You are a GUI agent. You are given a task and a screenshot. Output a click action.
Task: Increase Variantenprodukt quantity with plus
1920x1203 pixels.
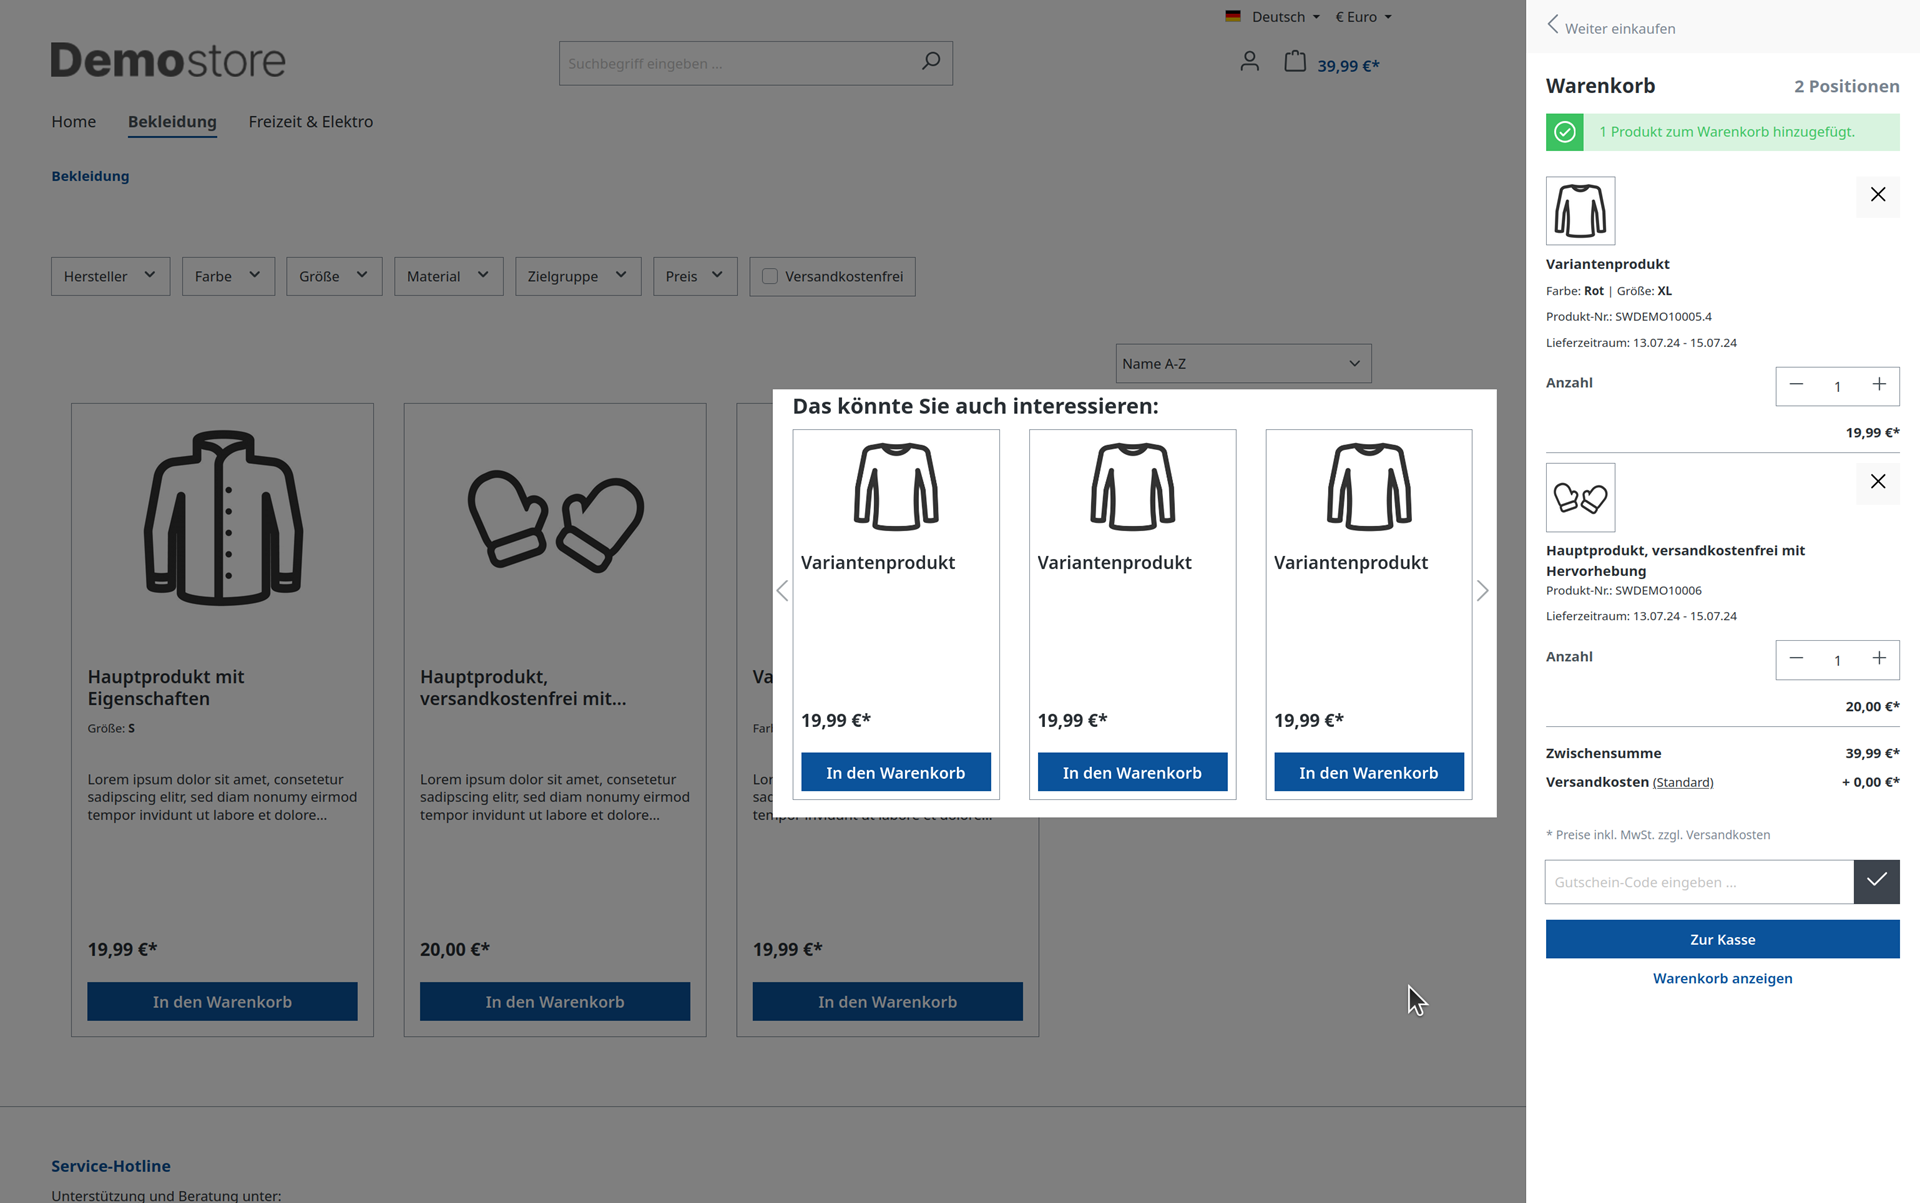(x=1879, y=385)
